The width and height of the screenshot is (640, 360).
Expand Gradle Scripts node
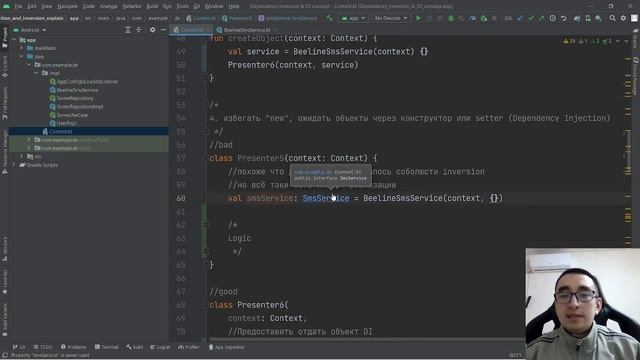pos(15,165)
